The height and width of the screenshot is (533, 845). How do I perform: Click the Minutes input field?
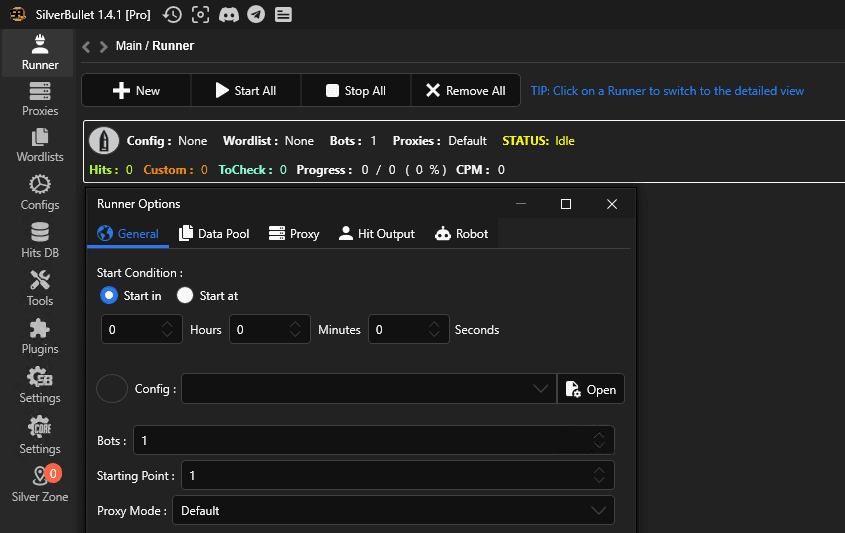pyautogui.click(x=270, y=329)
